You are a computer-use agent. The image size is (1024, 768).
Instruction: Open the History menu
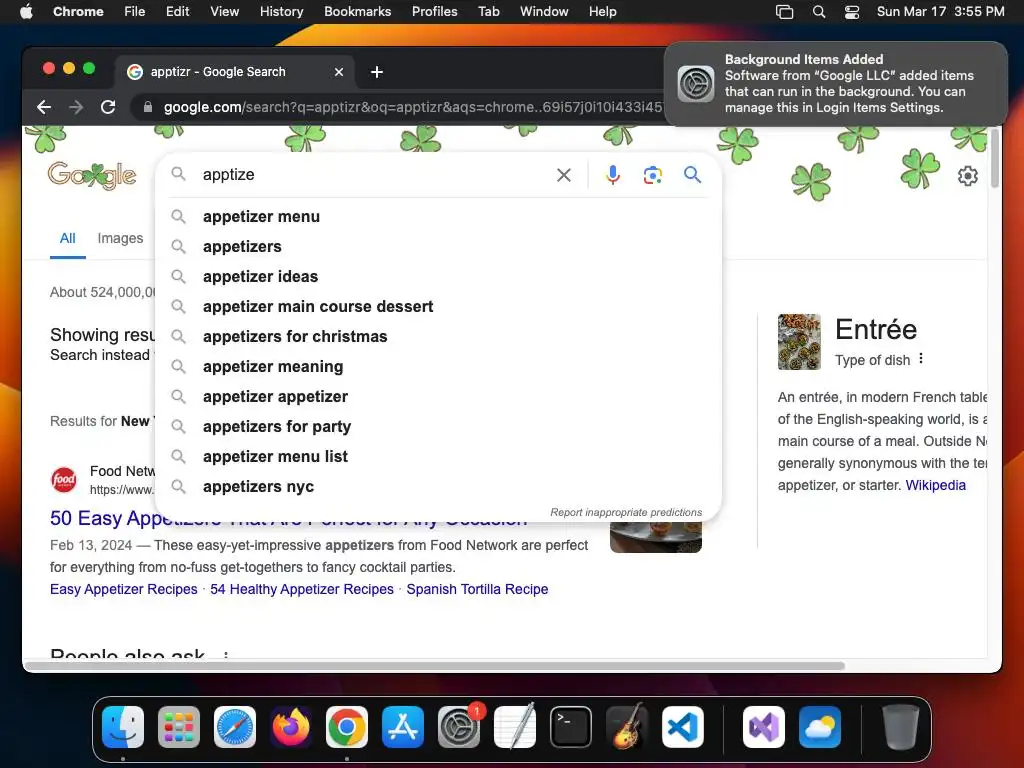click(281, 11)
